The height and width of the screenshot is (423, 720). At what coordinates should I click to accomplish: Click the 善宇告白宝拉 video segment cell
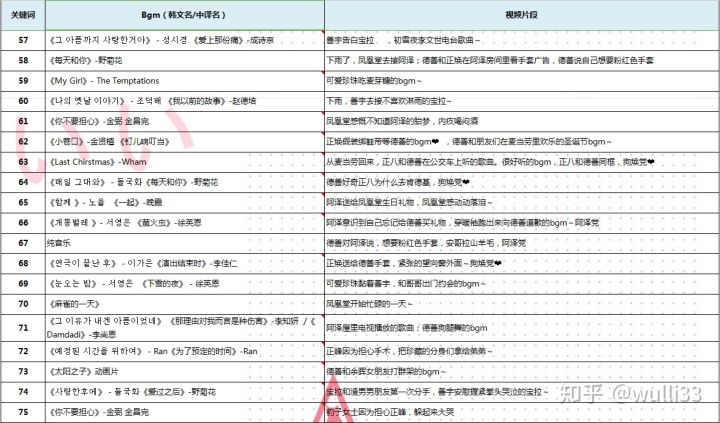pyautogui.click(x=522, y=40)
